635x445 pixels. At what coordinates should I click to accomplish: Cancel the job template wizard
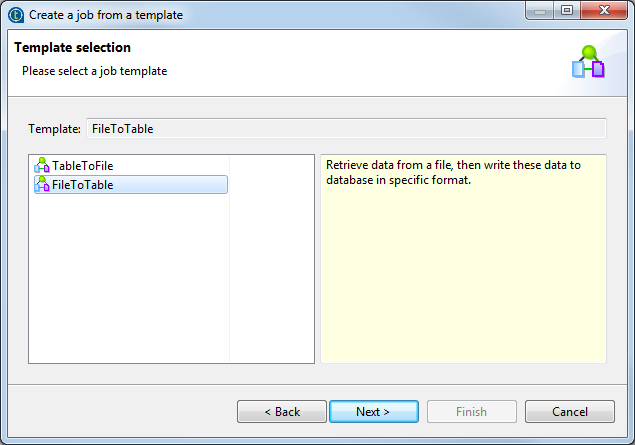(569, 411)
